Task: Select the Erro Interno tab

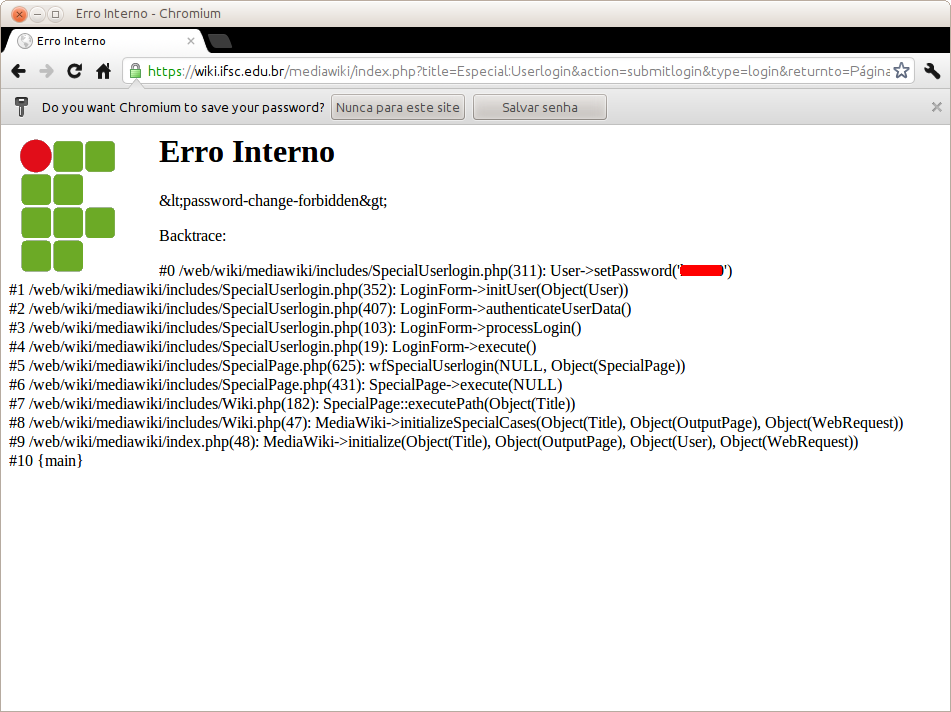Action: coord(90,41)
